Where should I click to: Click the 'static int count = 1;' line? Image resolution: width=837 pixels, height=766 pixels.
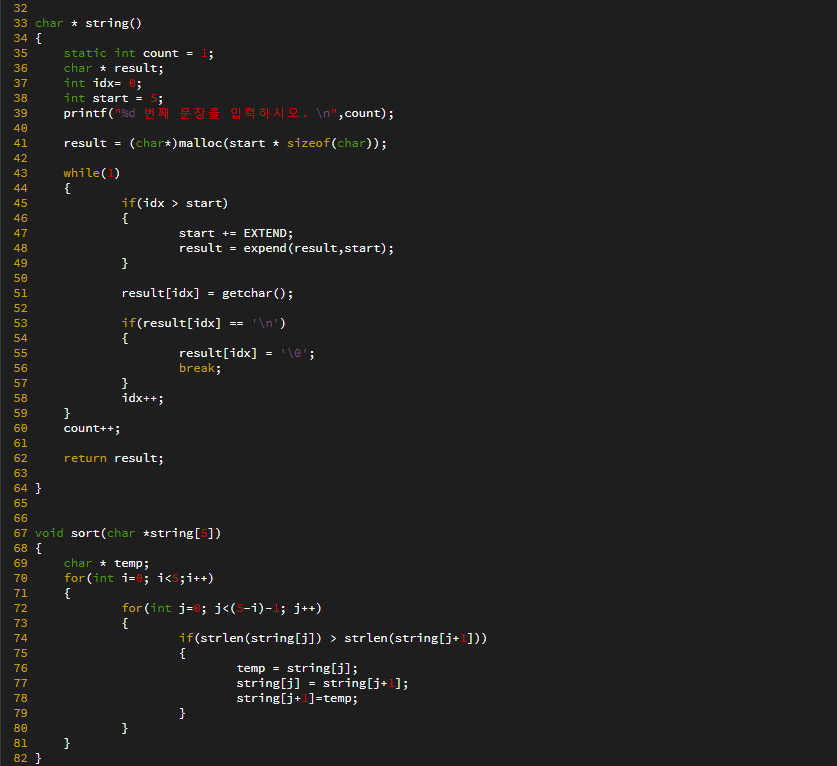(139, 53)
